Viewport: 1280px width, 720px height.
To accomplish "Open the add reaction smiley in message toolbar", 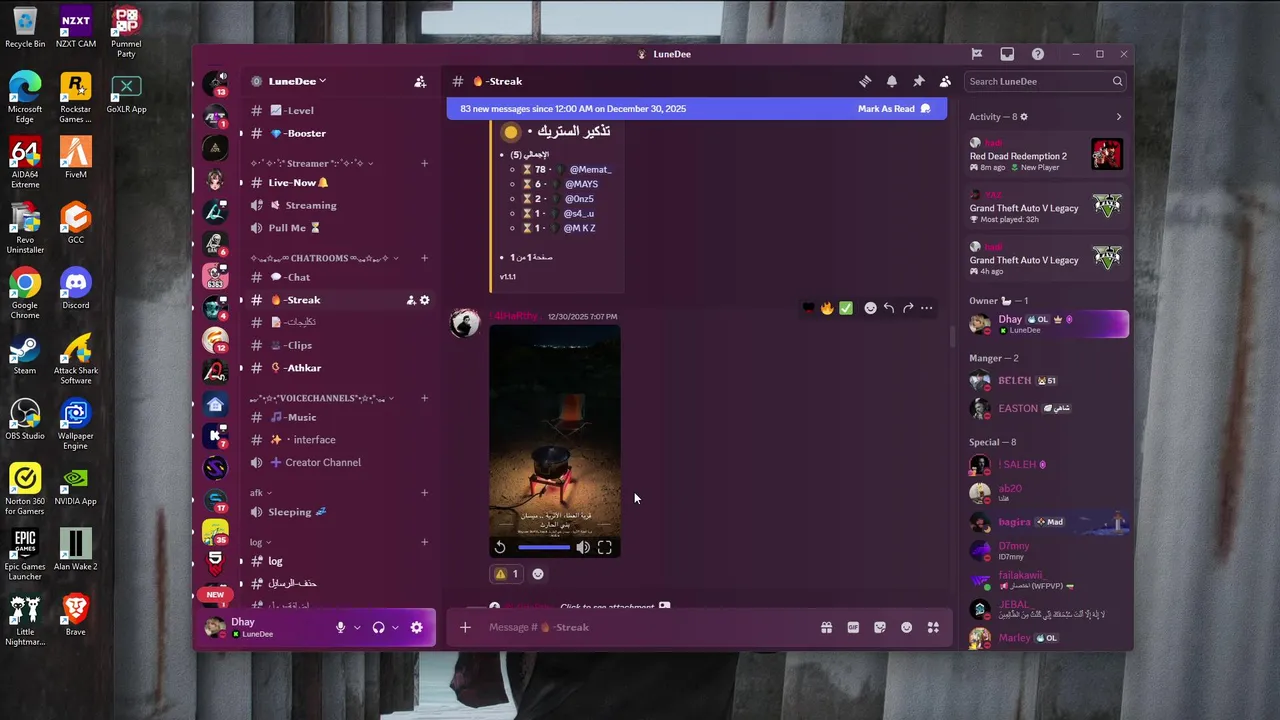I will click(870, 308).
